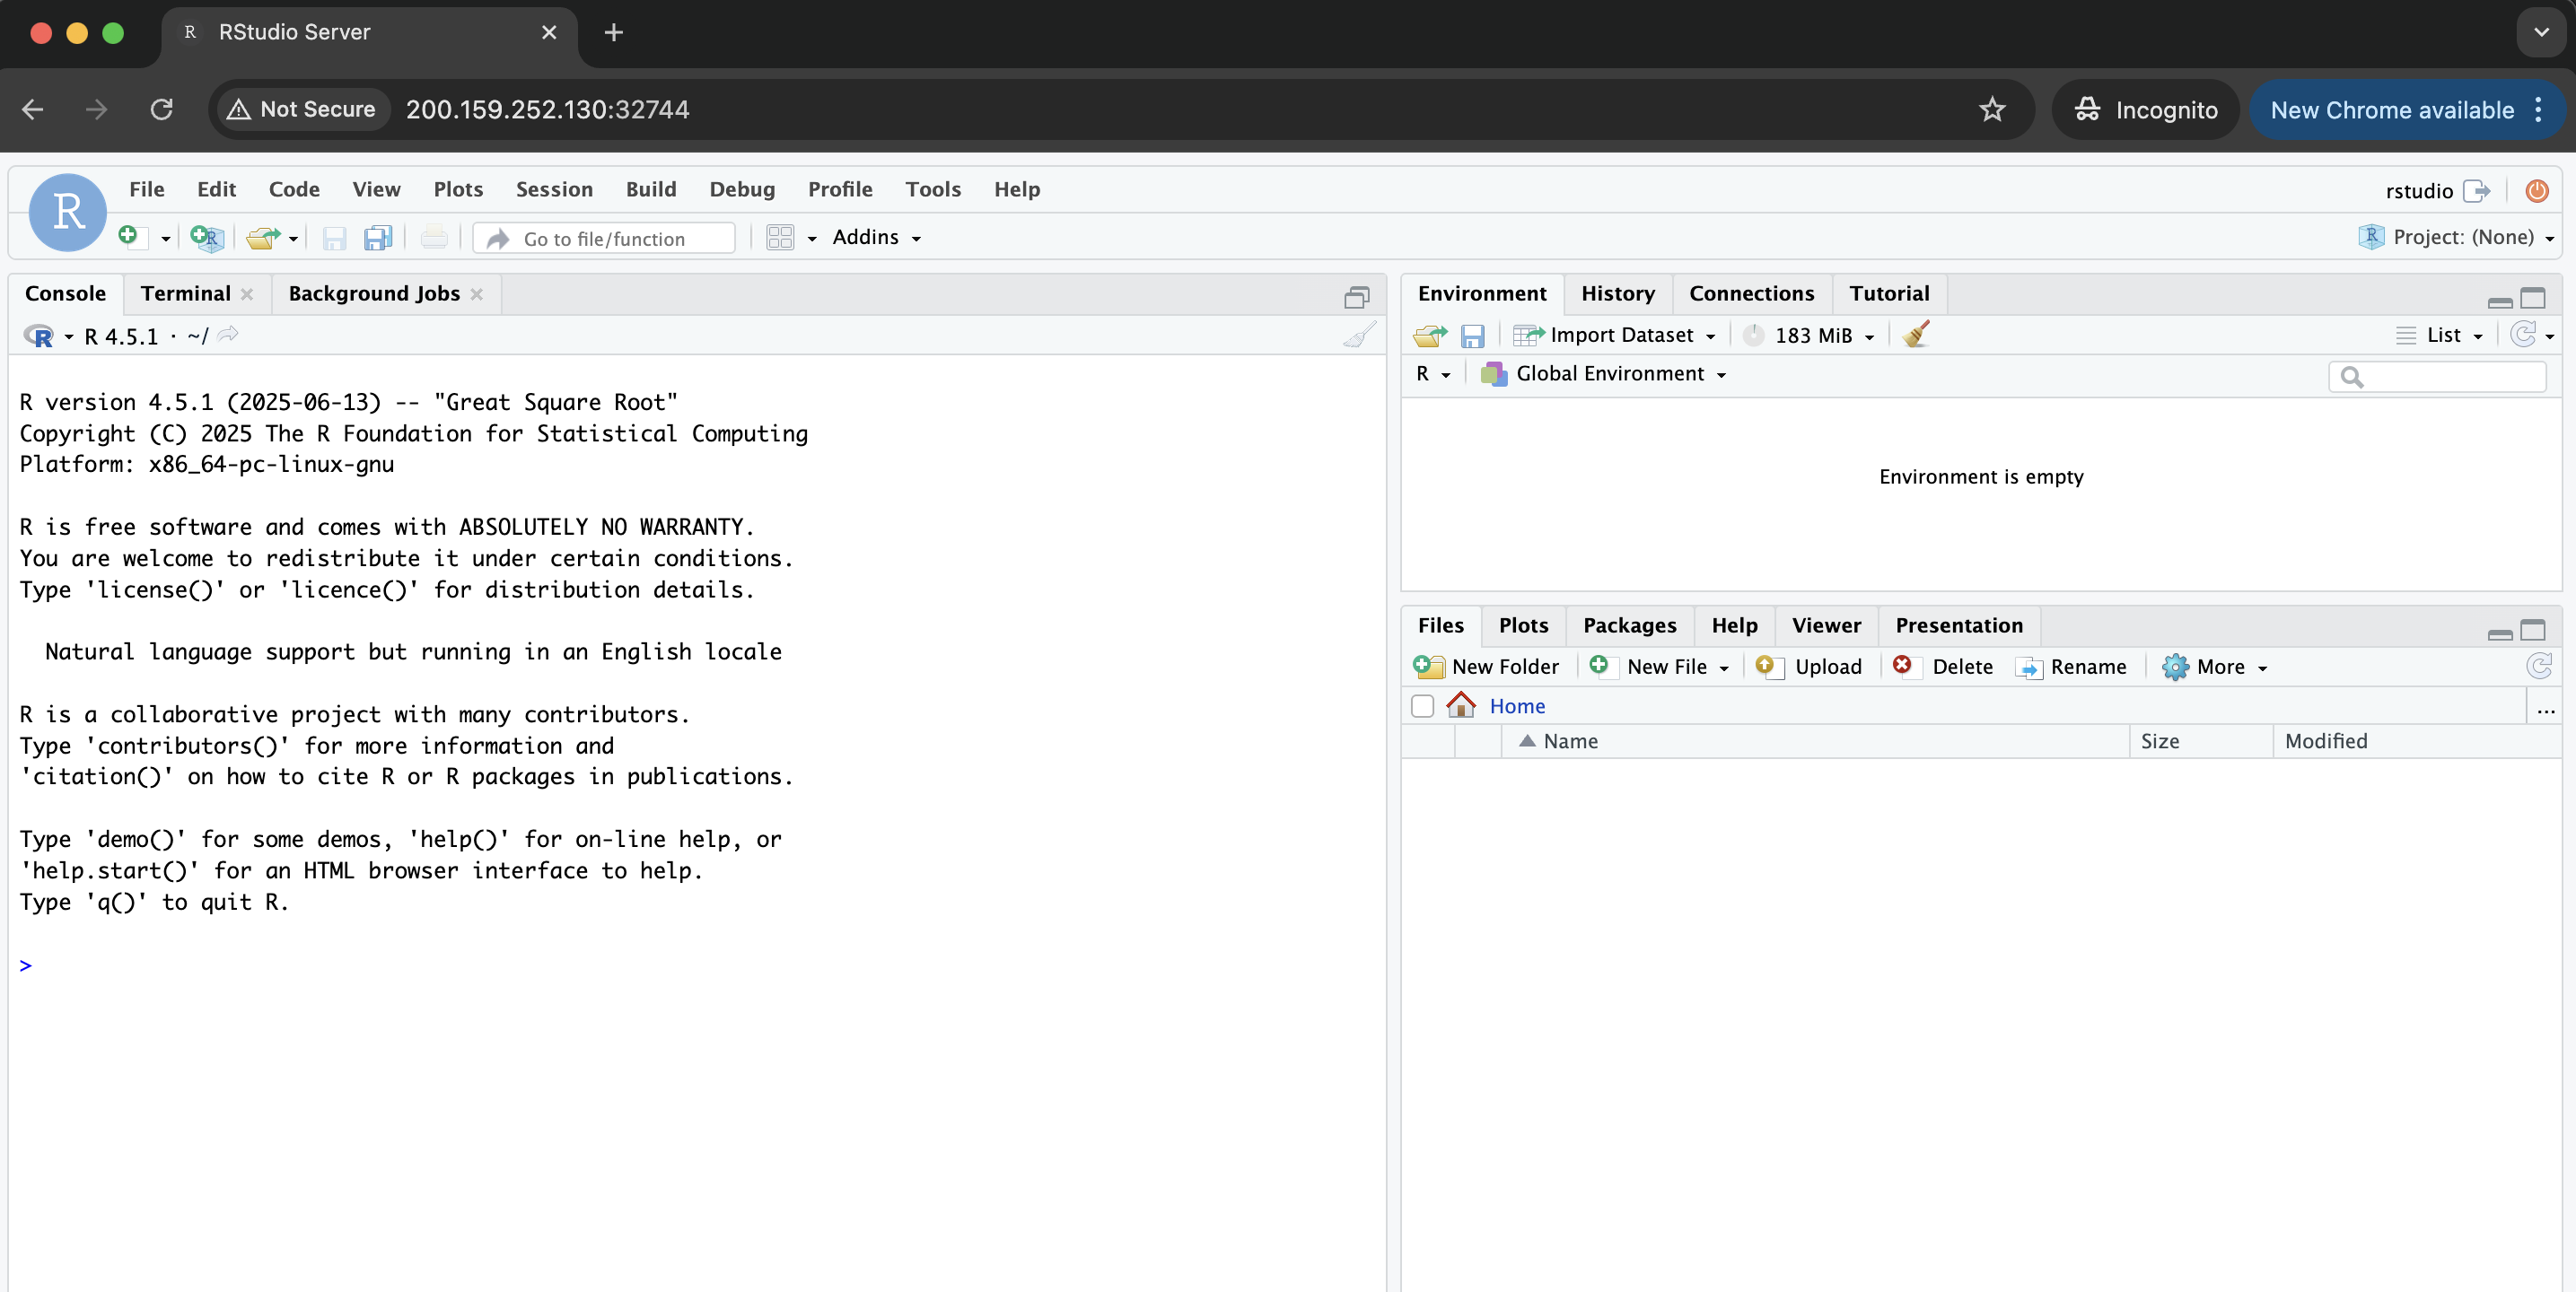The width and height of the screenshot is (2576, 1292).
Task: Open the Global Environment dropdown
Action: point(1610,373)
